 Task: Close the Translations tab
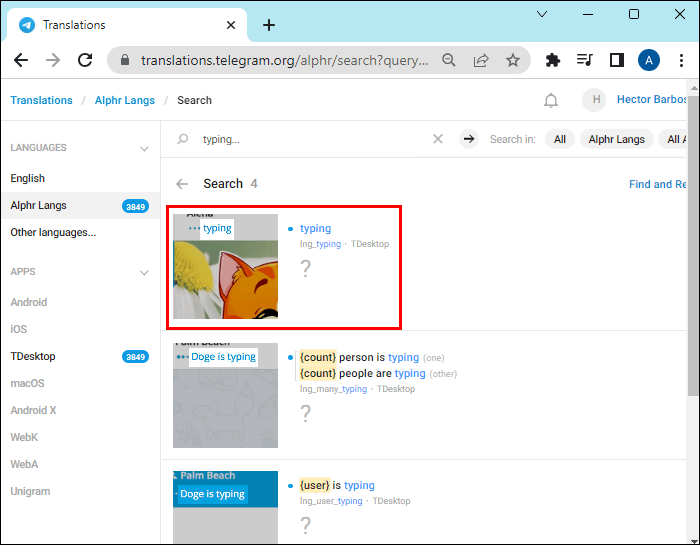click(231, 25)
